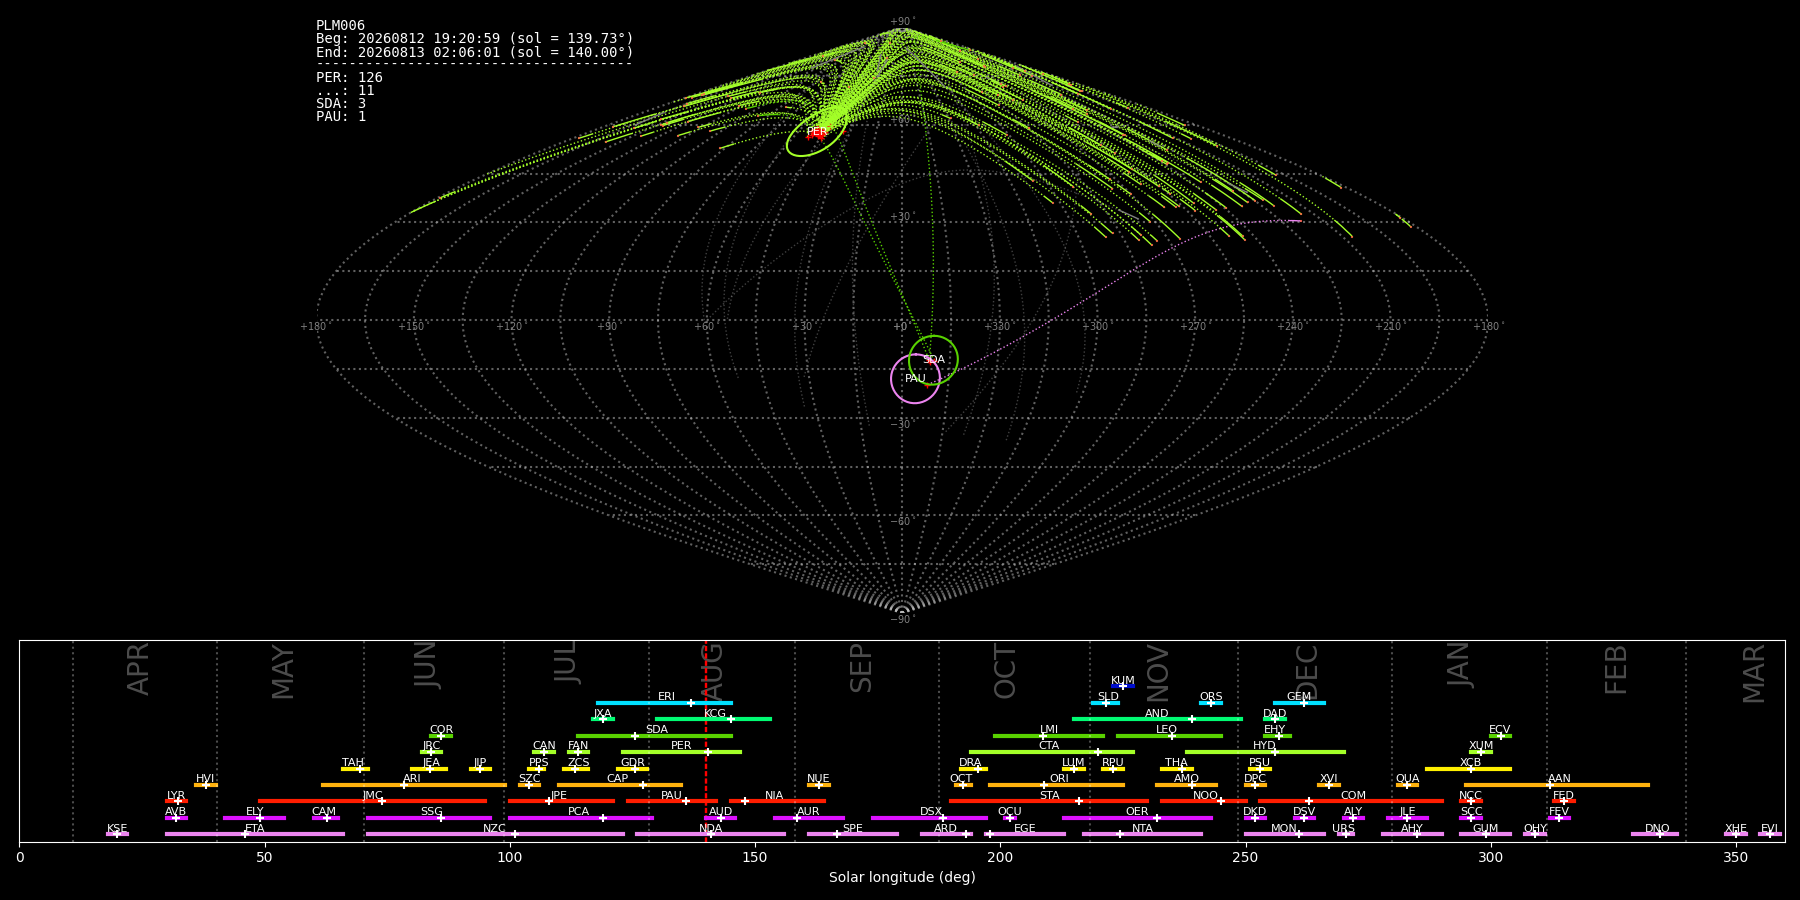Click the +90 north pole label
This screenshot has height=900, width=1800.
(x=902, y=22)
